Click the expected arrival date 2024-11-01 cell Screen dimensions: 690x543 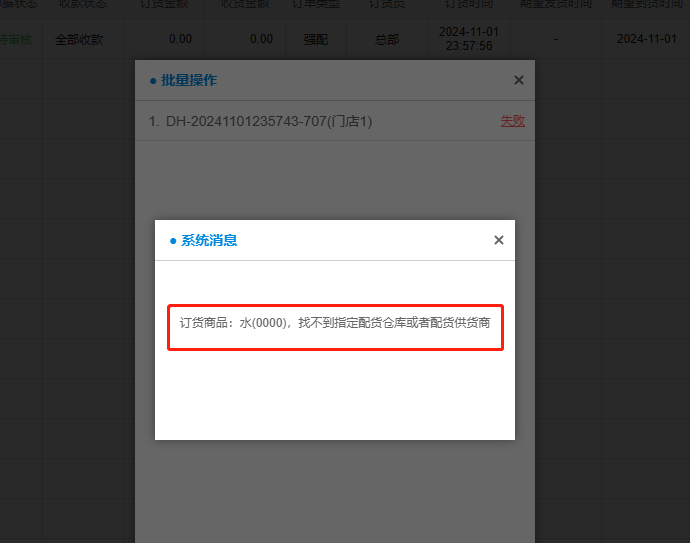click(x=646, y=39)
